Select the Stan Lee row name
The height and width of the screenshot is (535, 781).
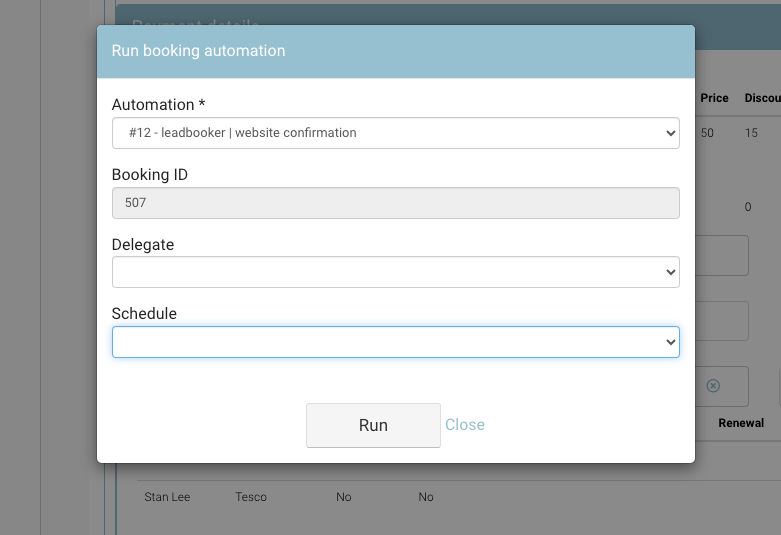pos(167,497)
